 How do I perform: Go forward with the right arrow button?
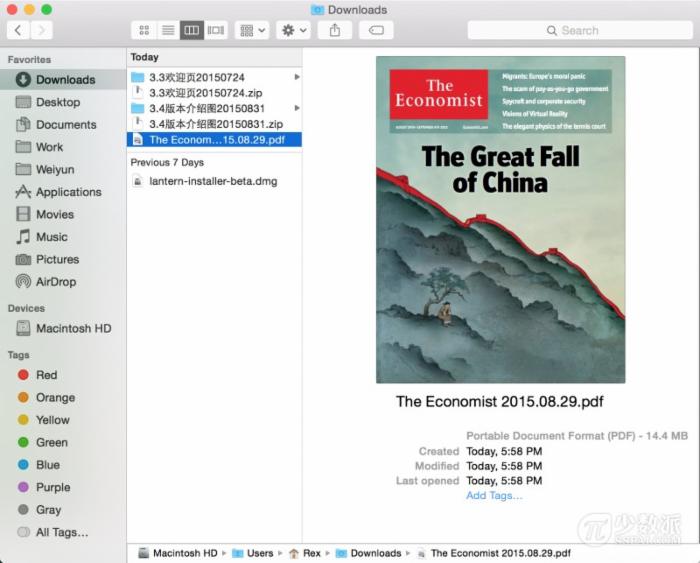(42, 30)
